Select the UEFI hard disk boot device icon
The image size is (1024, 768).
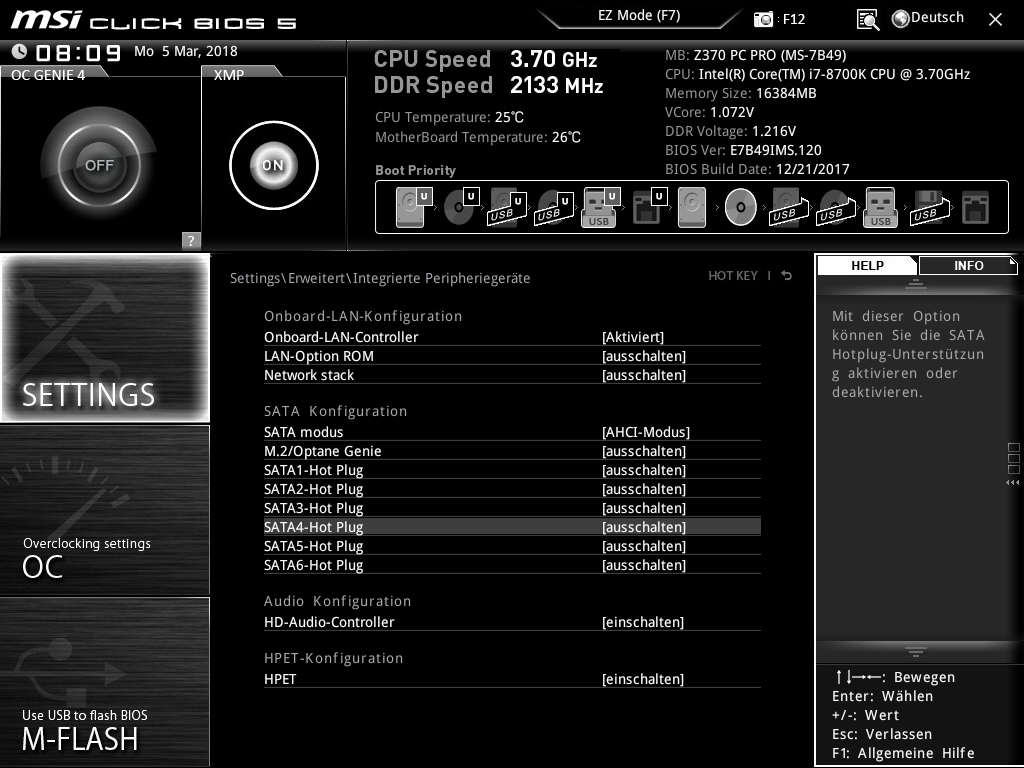coord(413,207)
